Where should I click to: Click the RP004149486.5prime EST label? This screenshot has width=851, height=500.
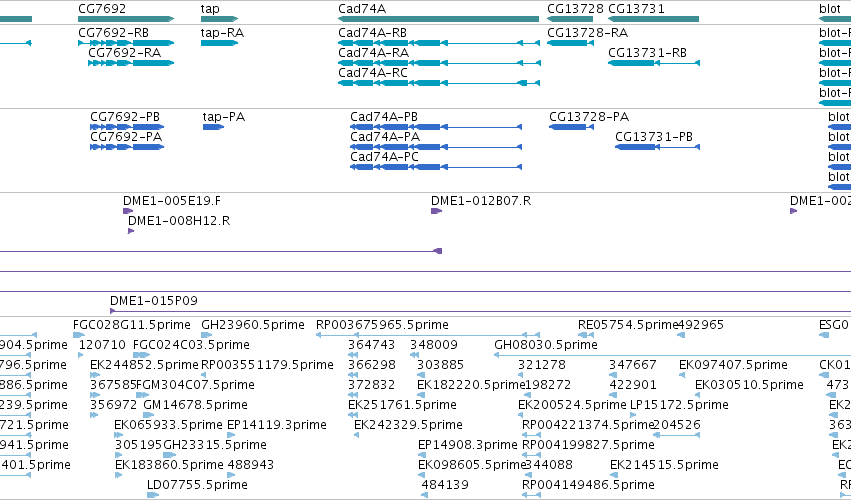click(x=588, y=485)
